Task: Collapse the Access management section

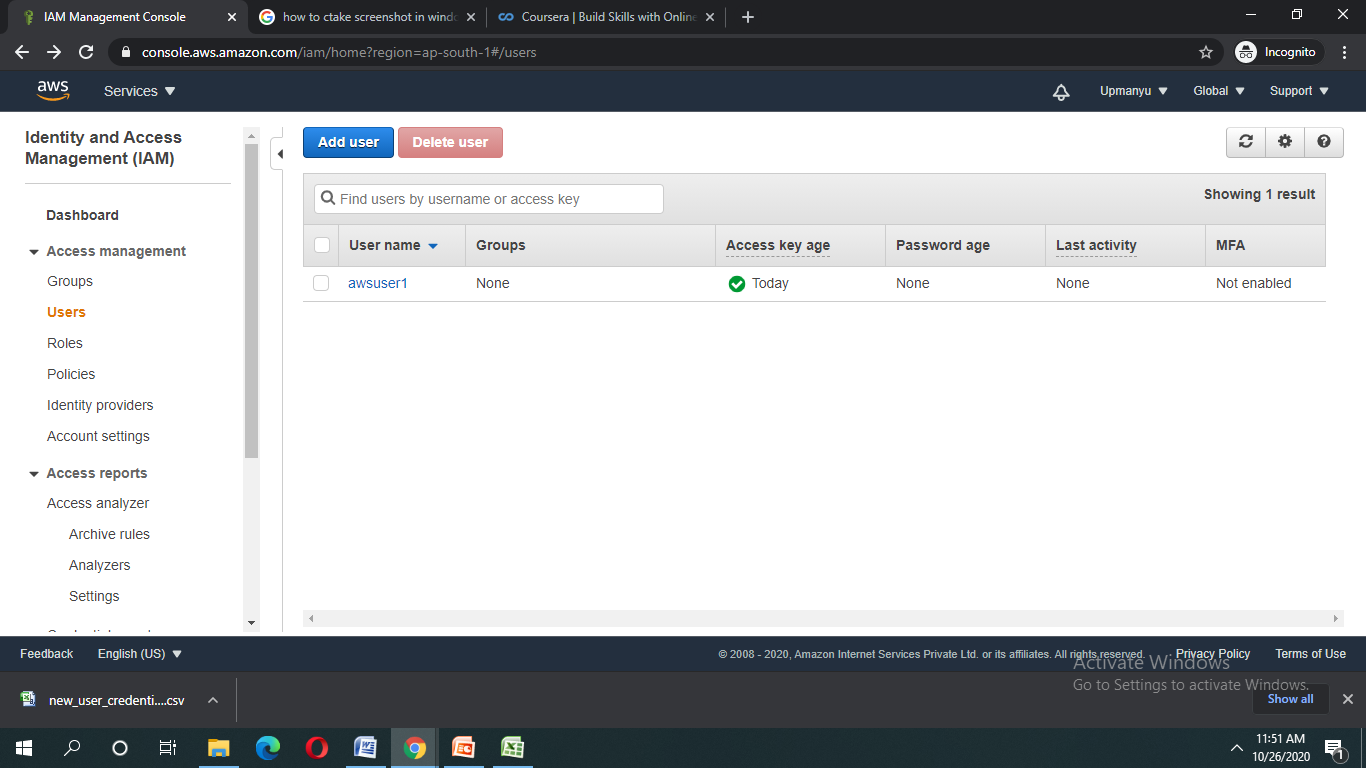Action: [x=34, y=252]
